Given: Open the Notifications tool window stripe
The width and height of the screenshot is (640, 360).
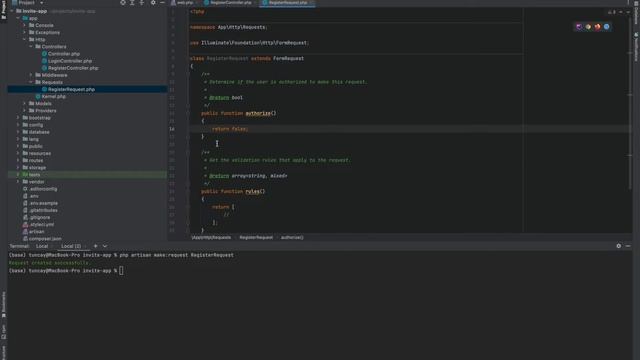Looking at the screenshot, I should [636, 47].
